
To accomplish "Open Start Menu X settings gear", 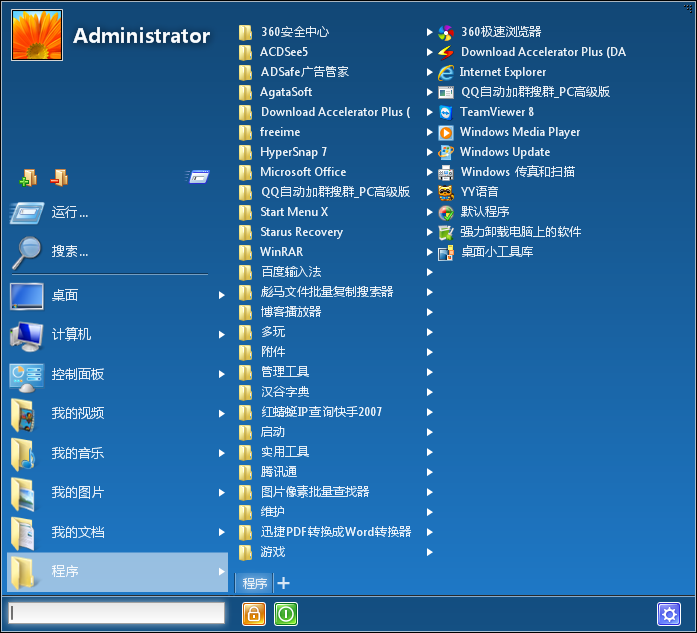I will point(669,614).
